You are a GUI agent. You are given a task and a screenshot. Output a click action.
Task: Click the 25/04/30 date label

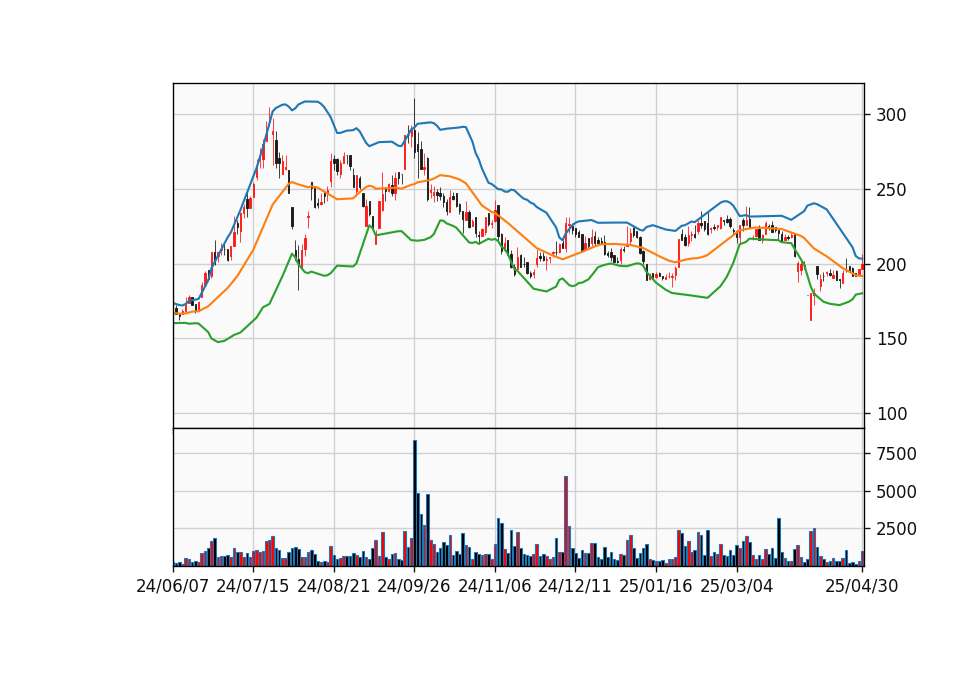click(862, 586)
